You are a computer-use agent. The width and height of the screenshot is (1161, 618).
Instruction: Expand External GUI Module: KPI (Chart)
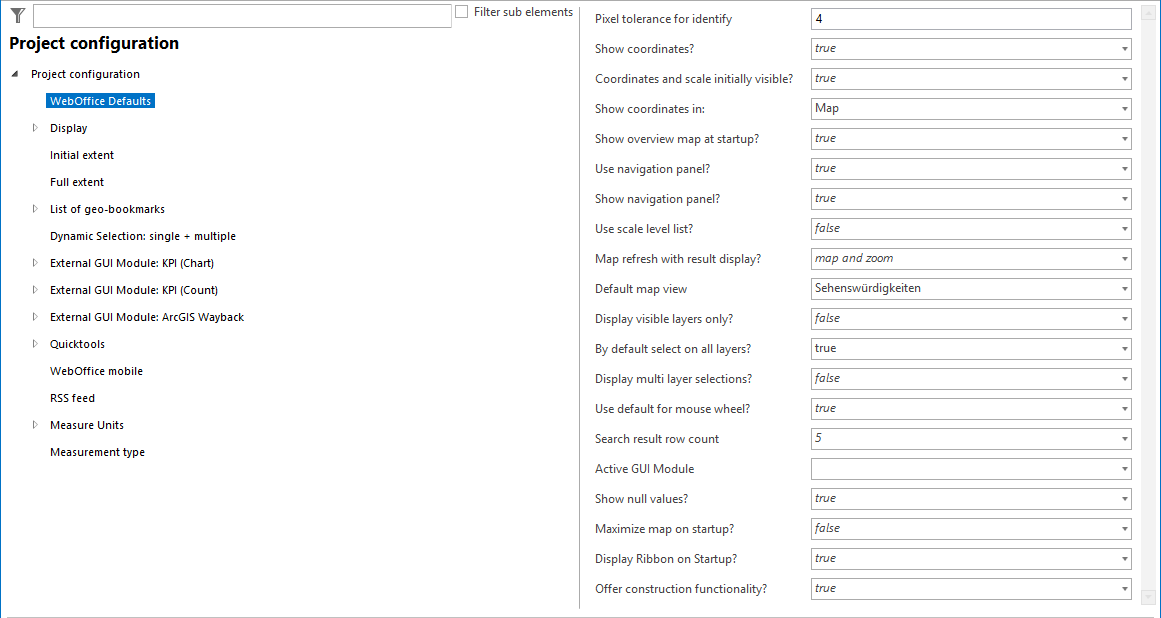click(x=33, y=262)
